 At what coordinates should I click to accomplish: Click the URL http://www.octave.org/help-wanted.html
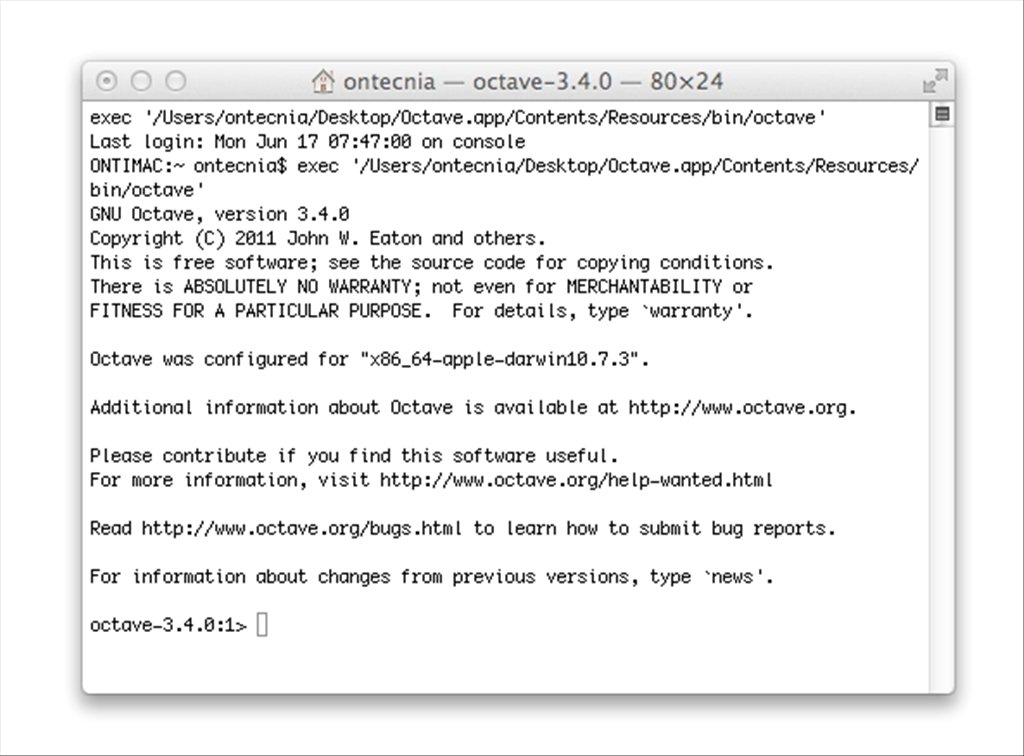coord(576,480)
